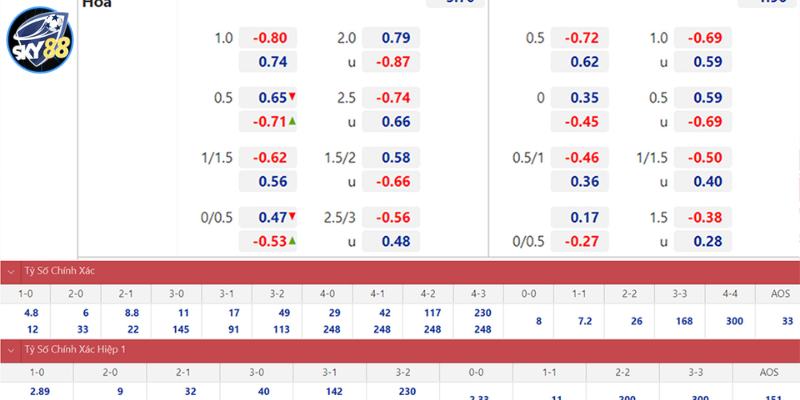Click the green up arrow beside -0.53
800x400 pixels.
tap(292, 240)
